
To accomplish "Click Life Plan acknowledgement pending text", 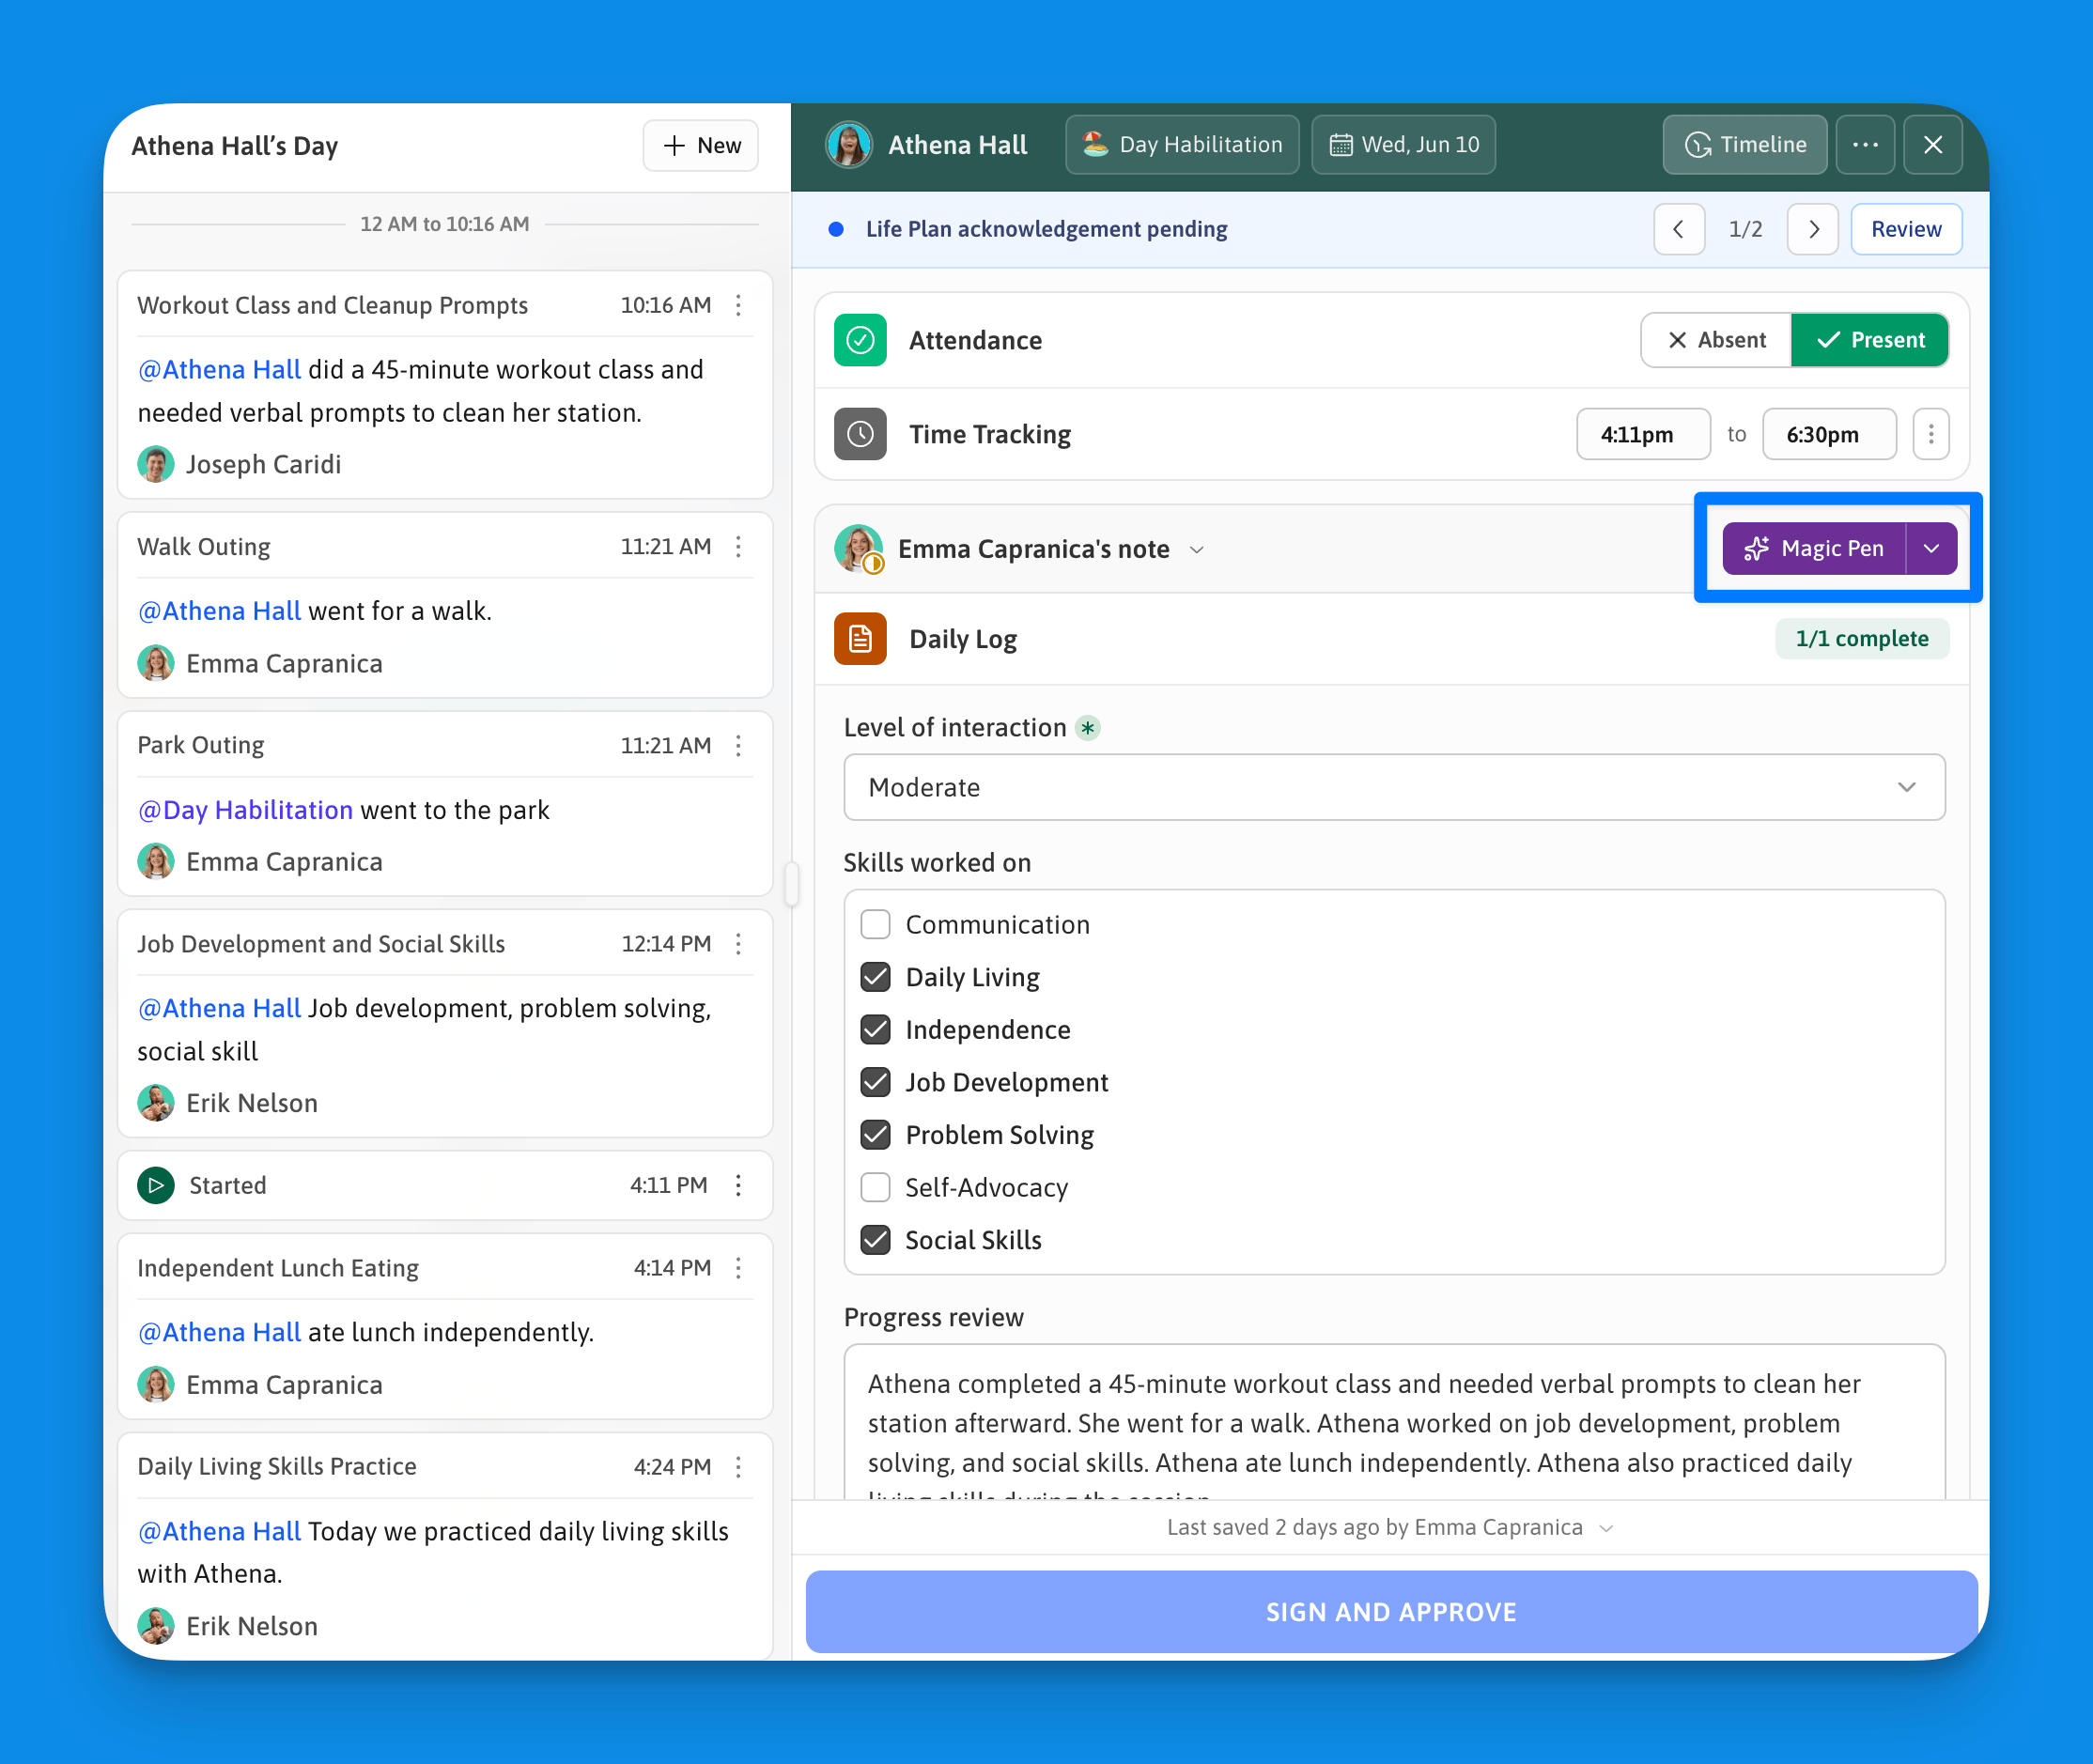I will (1046, 229).
